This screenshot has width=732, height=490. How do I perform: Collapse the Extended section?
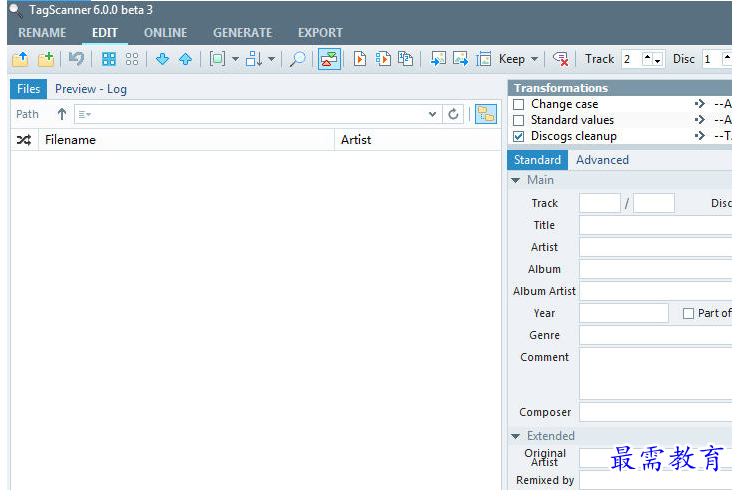(x=516, y=436)
